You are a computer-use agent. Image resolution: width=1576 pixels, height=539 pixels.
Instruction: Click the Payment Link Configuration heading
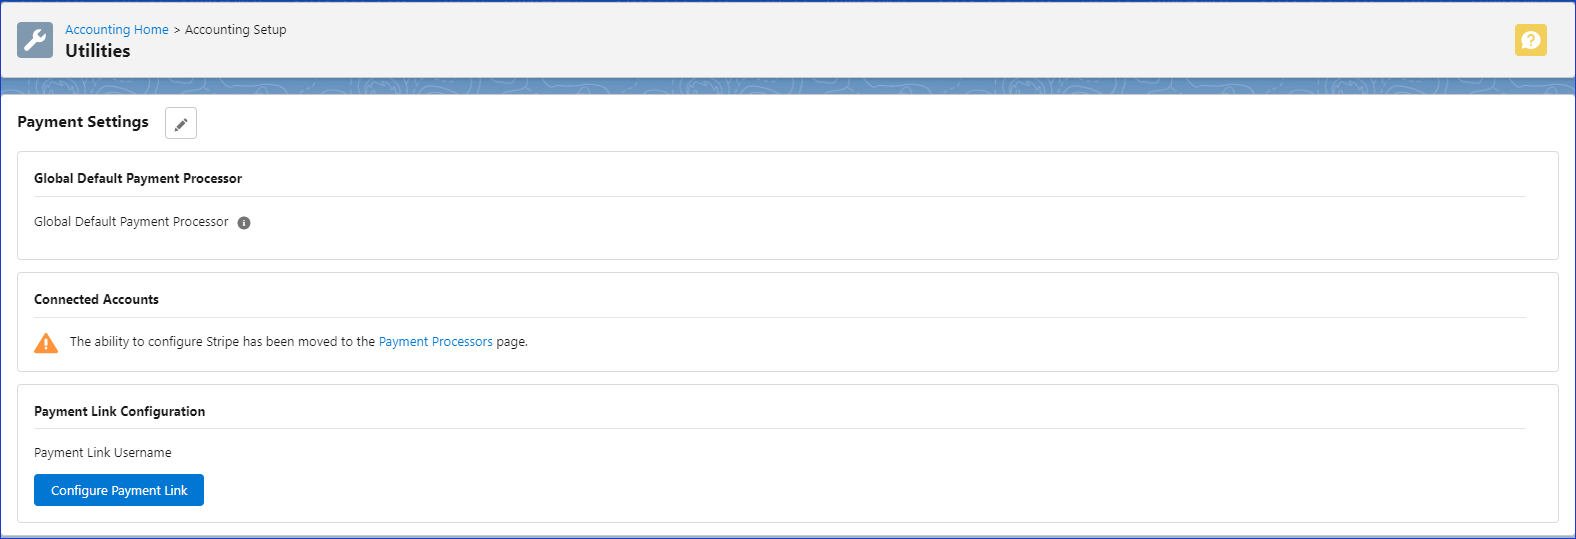tap(119, 412)
